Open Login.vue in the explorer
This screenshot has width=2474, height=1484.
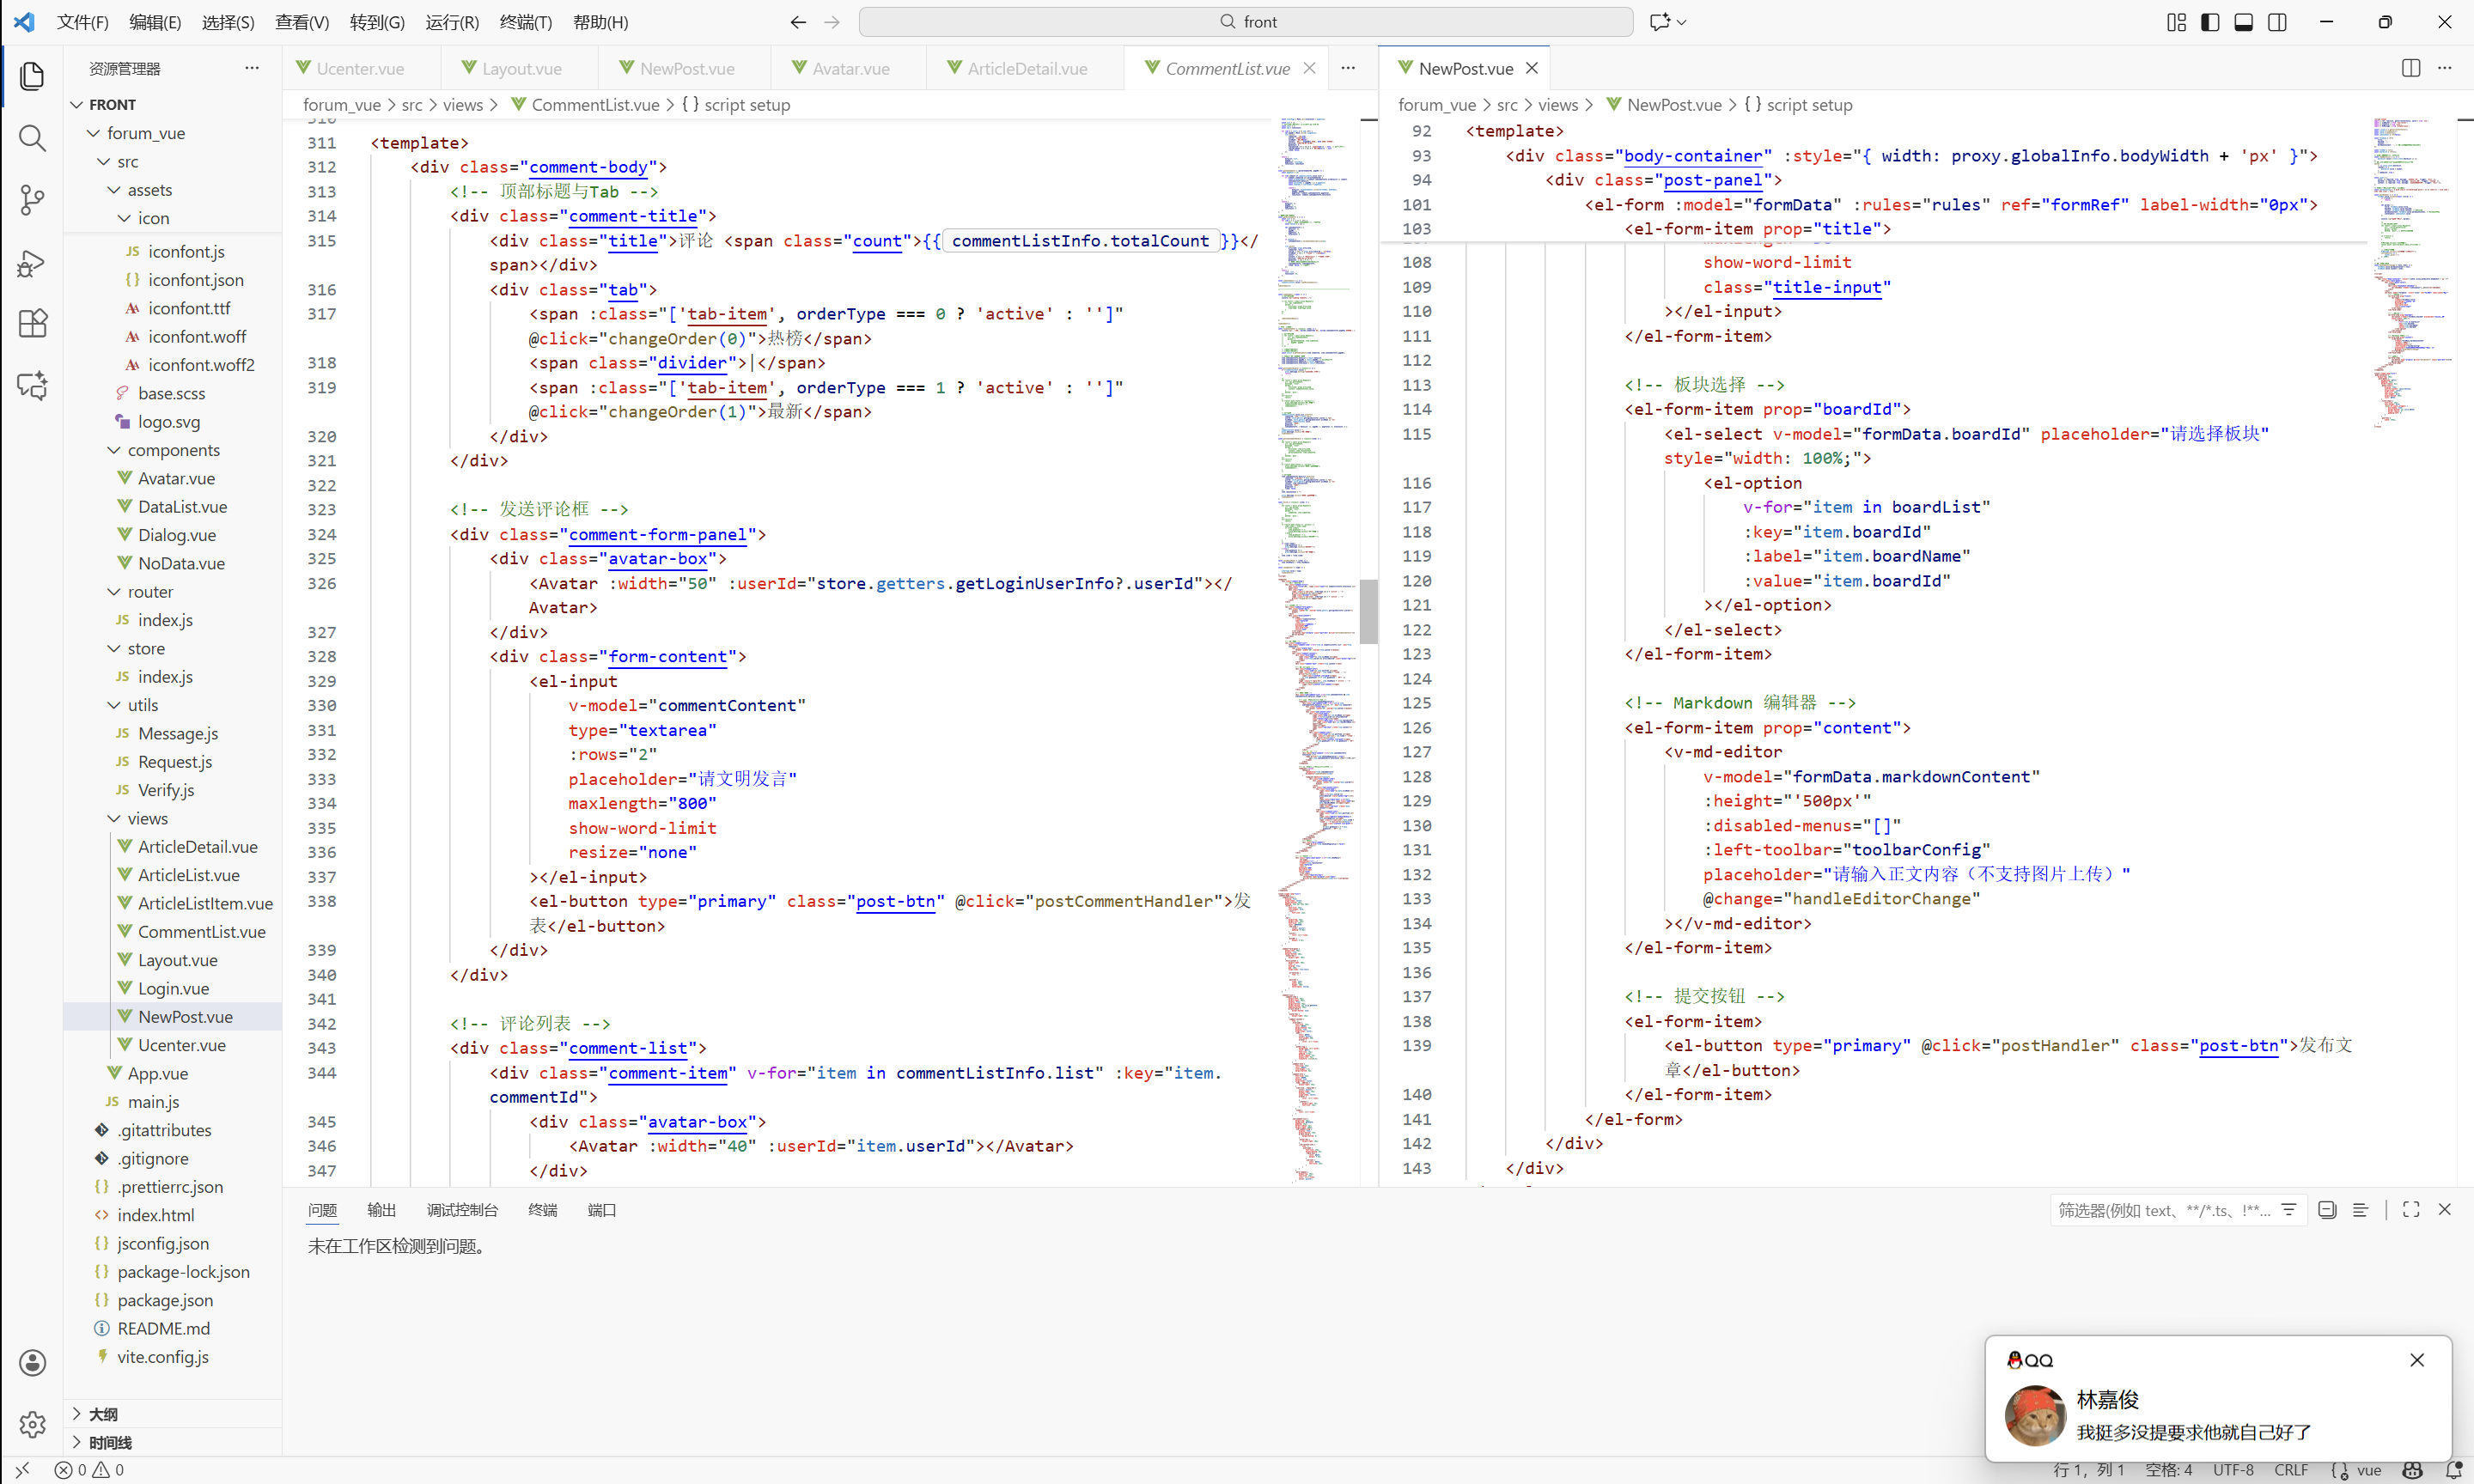tap(173, 988)
